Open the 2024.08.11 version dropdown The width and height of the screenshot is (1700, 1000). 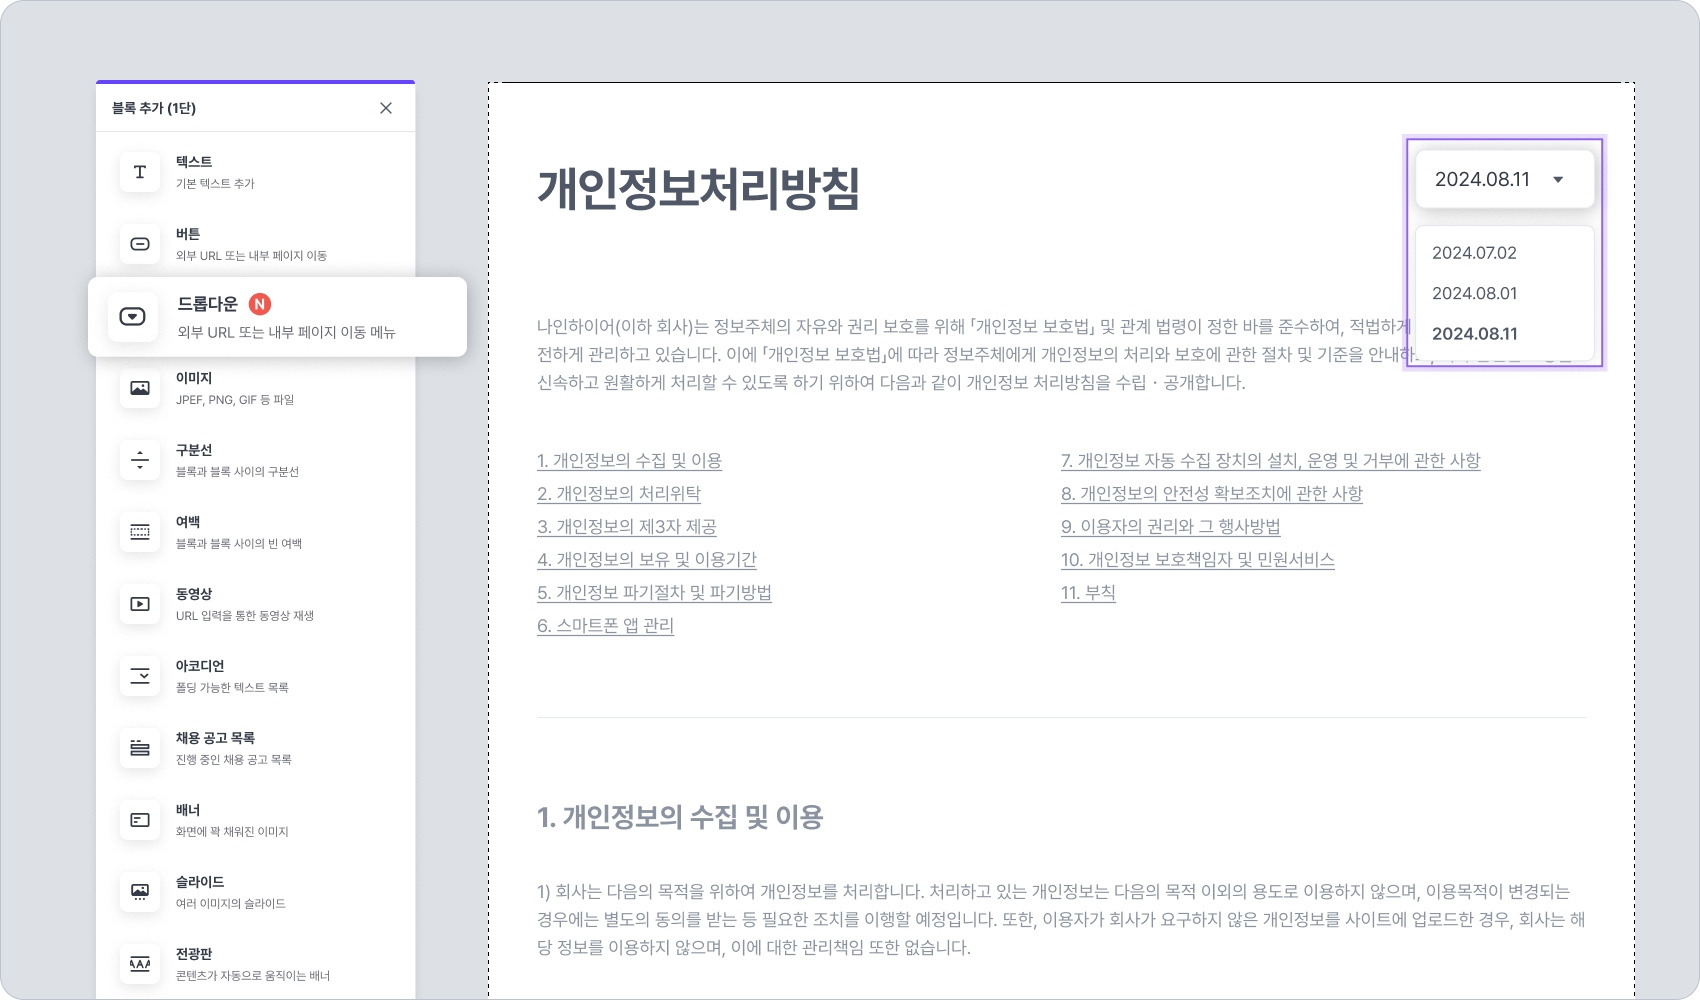[1504, 180]
